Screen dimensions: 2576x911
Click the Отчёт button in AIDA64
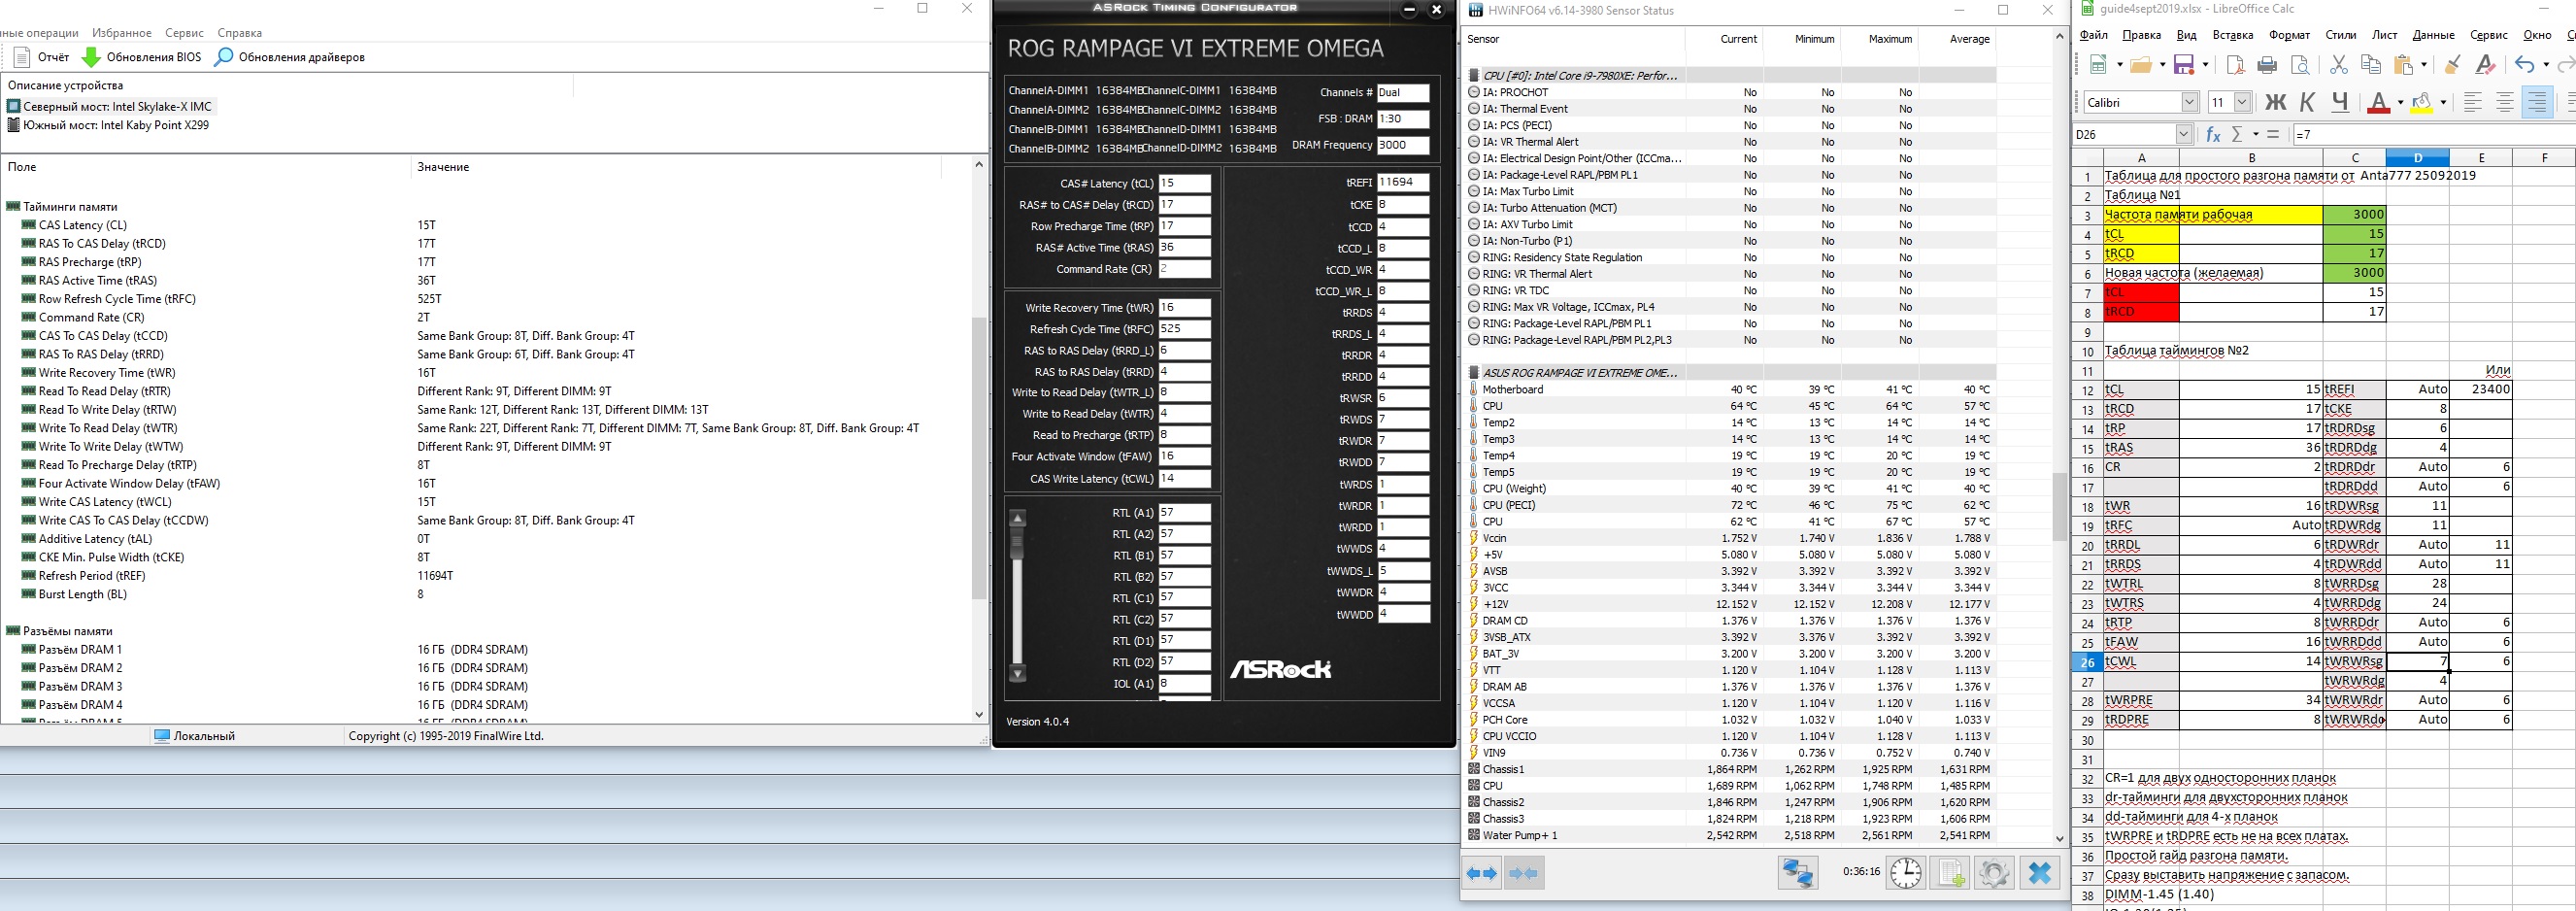(x=43, y=57)
